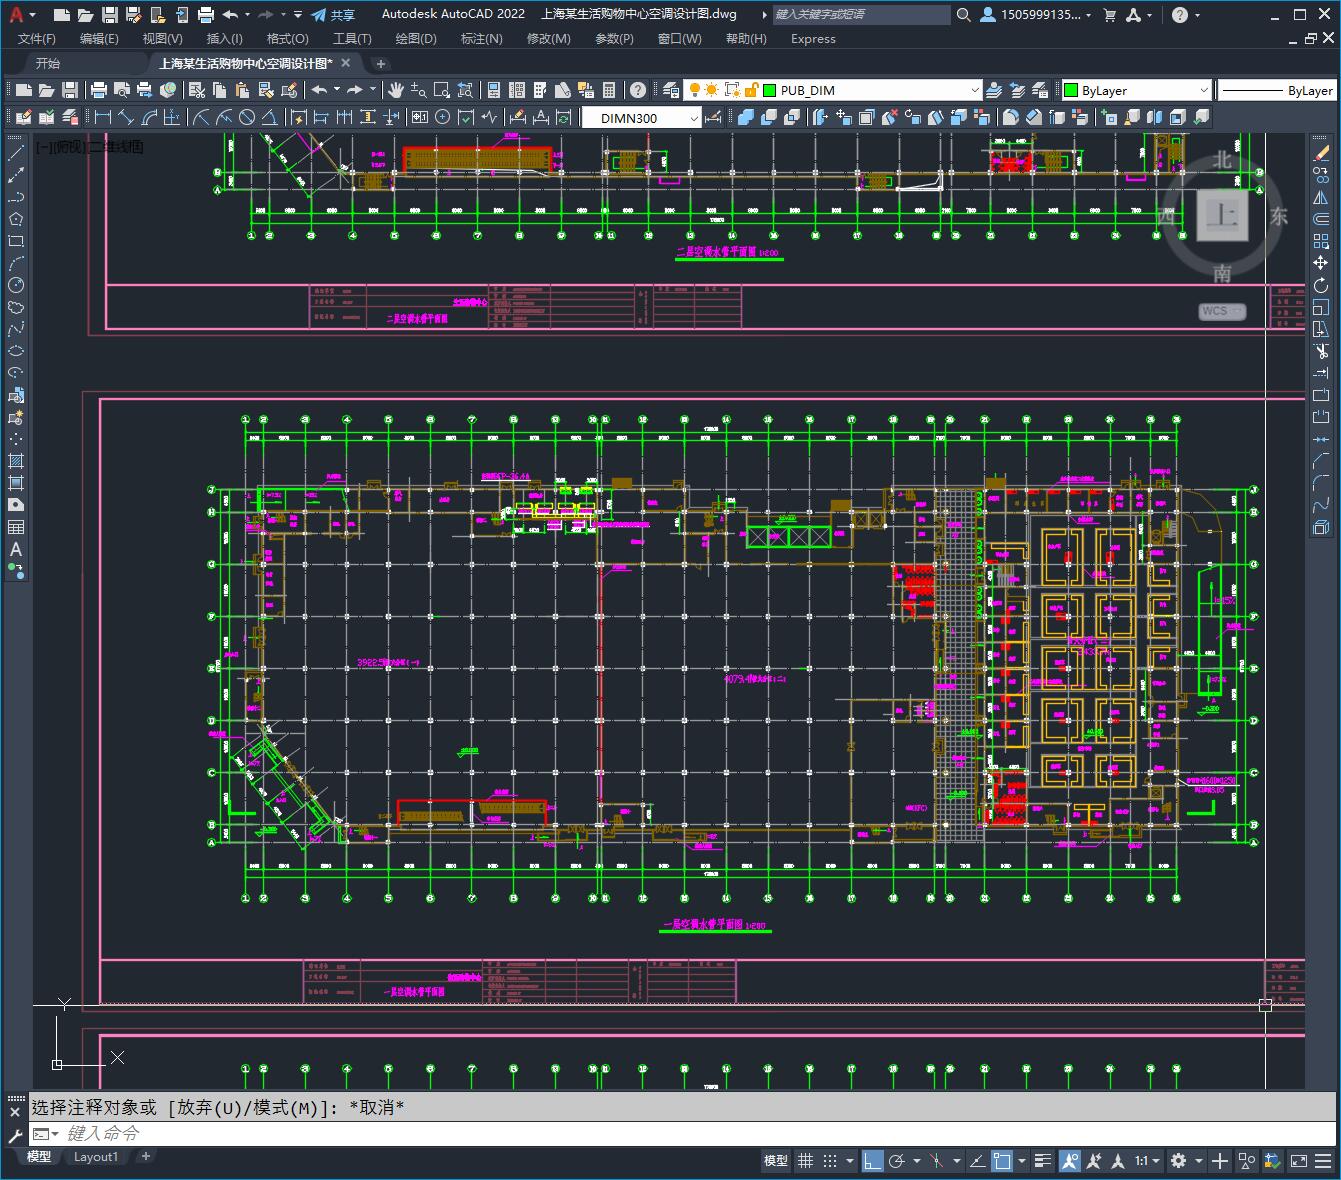Click the search magnifier icon in the title bar
1341x1180 pixels.
tap(963, 15)
